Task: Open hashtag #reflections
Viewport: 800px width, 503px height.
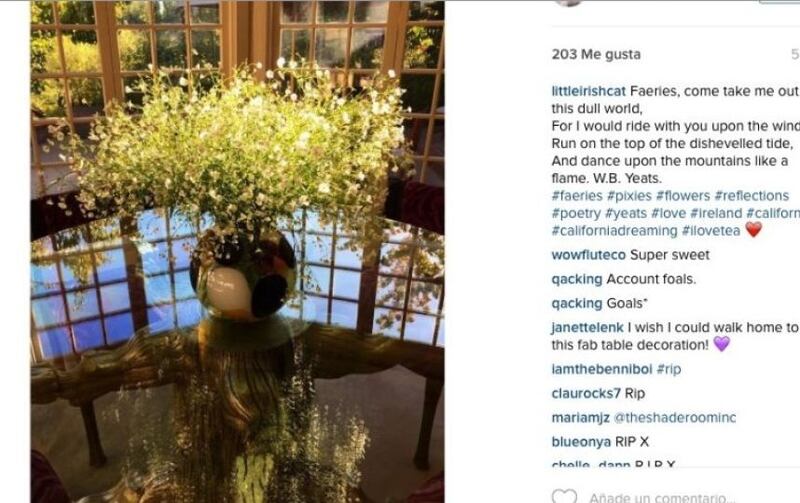Action: 752,196
